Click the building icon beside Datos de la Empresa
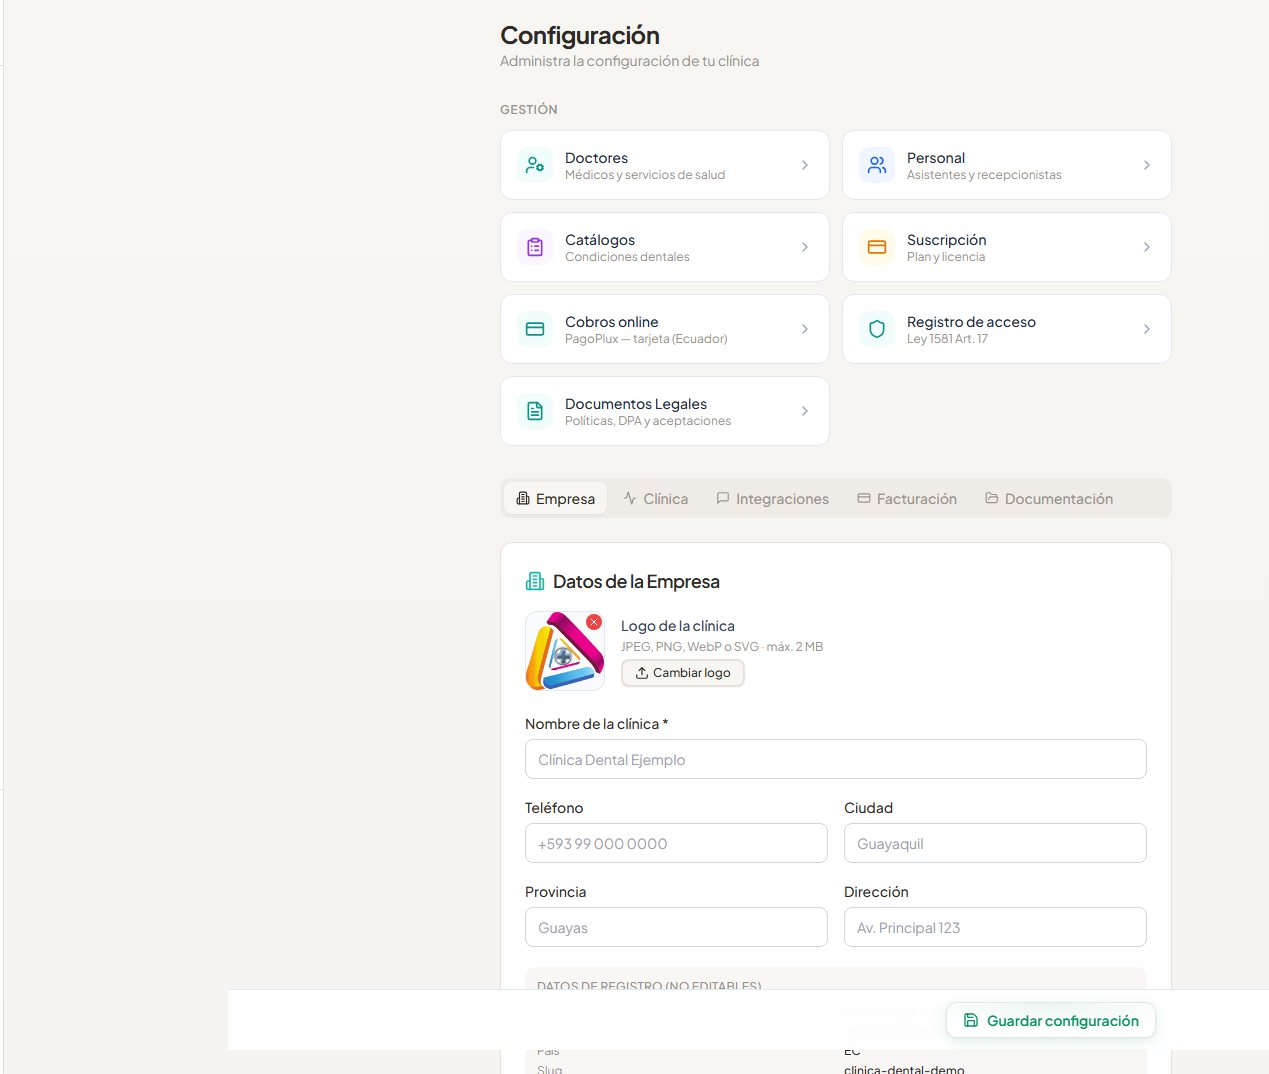The width and height of the screenshot is (1269, 1074). 535,581
